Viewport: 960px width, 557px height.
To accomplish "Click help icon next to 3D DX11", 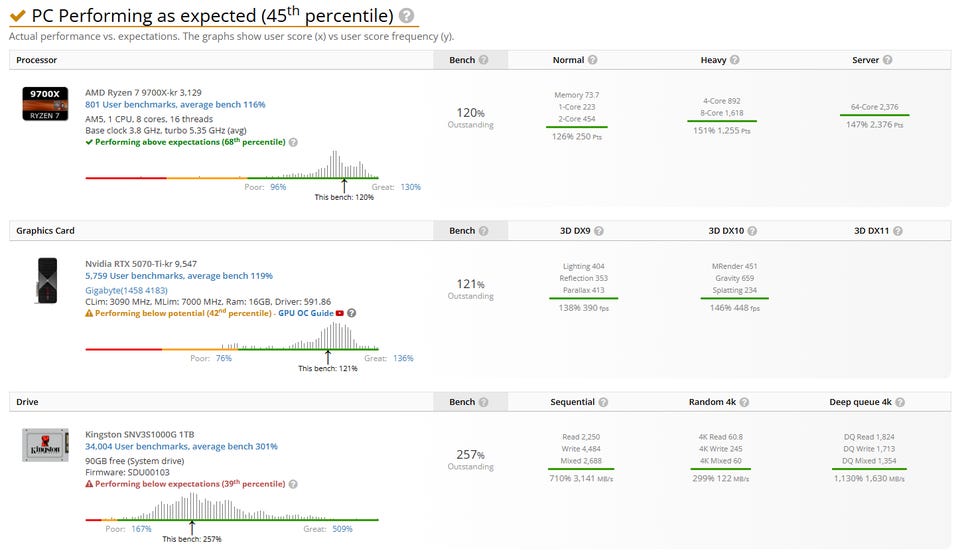I will pos(898,231).
